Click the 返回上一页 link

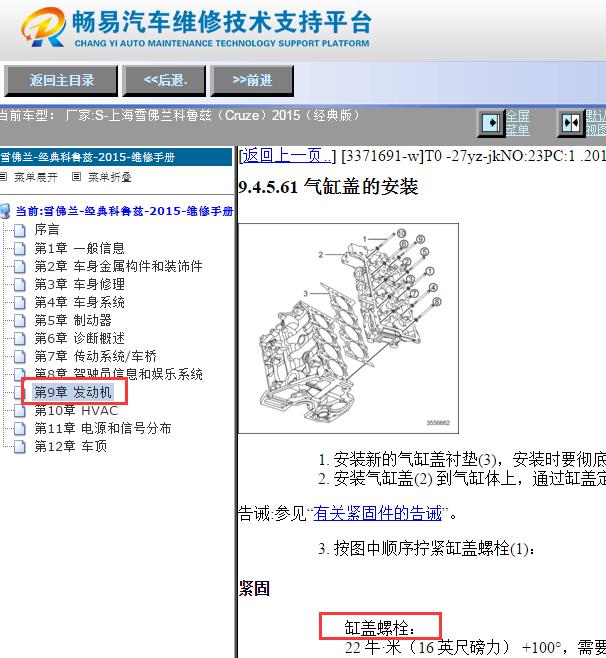(x=287, y=156)
